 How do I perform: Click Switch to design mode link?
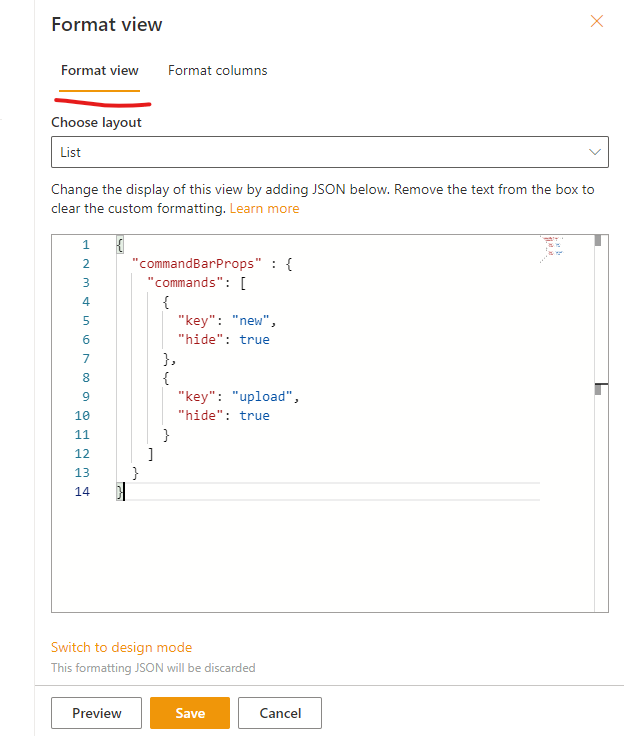(122, 647)
